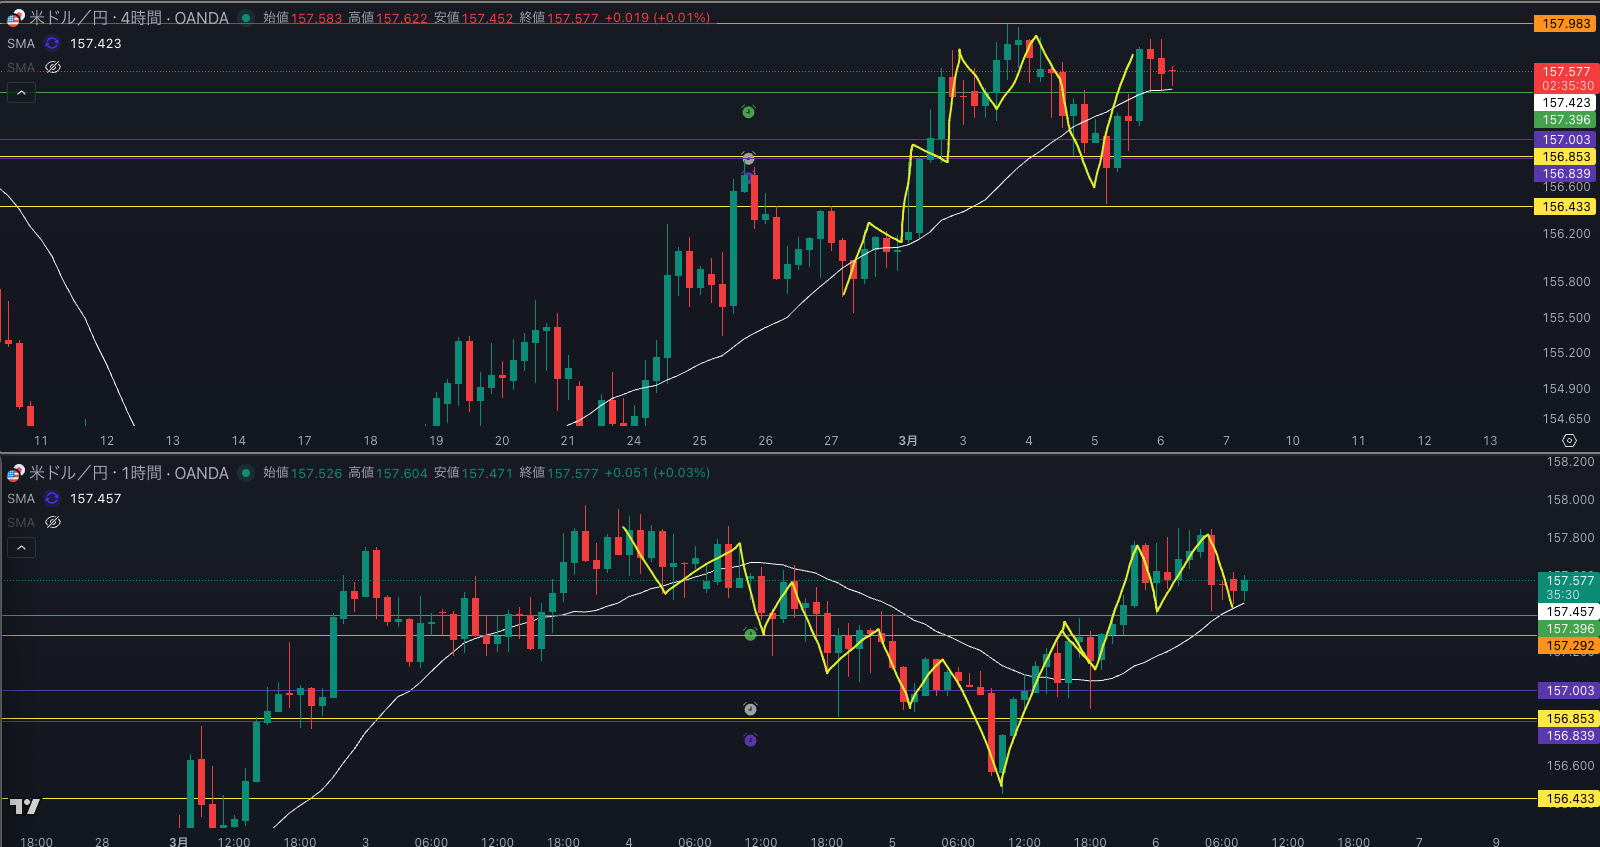This screenshot has height=847, width=1600.
Task: Click the 米ドル/円 1時間 OANDA chart title
Action: click(128, 473)
